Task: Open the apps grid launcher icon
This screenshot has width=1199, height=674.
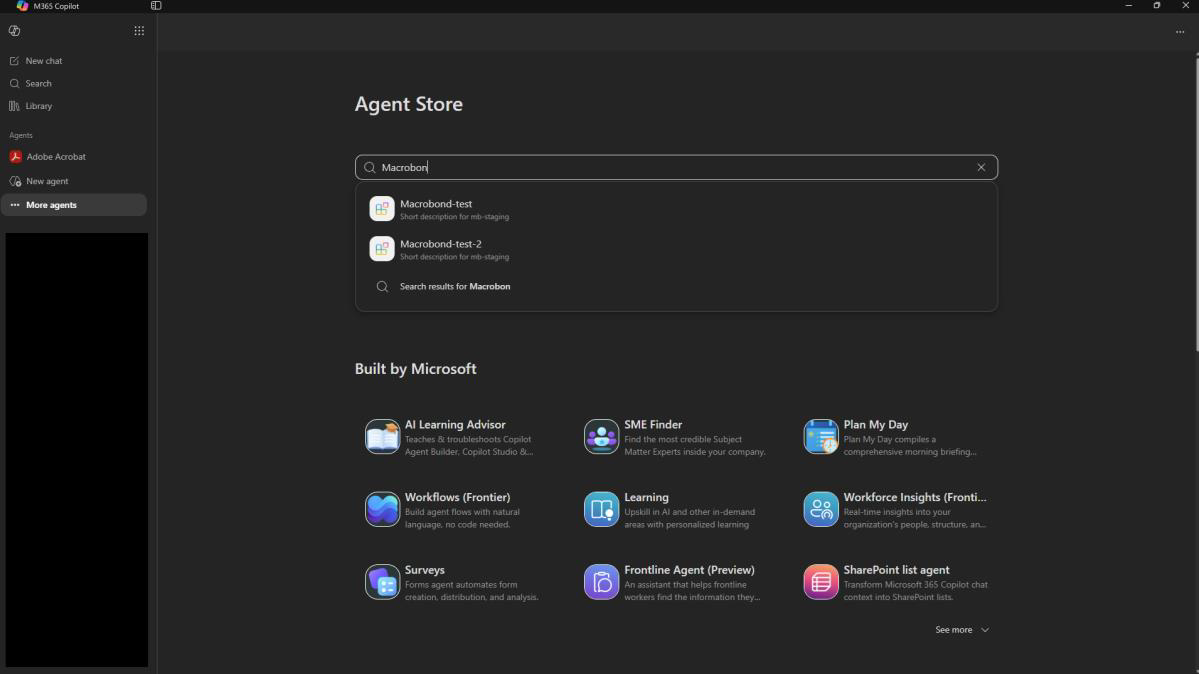Action: (139, 31)
